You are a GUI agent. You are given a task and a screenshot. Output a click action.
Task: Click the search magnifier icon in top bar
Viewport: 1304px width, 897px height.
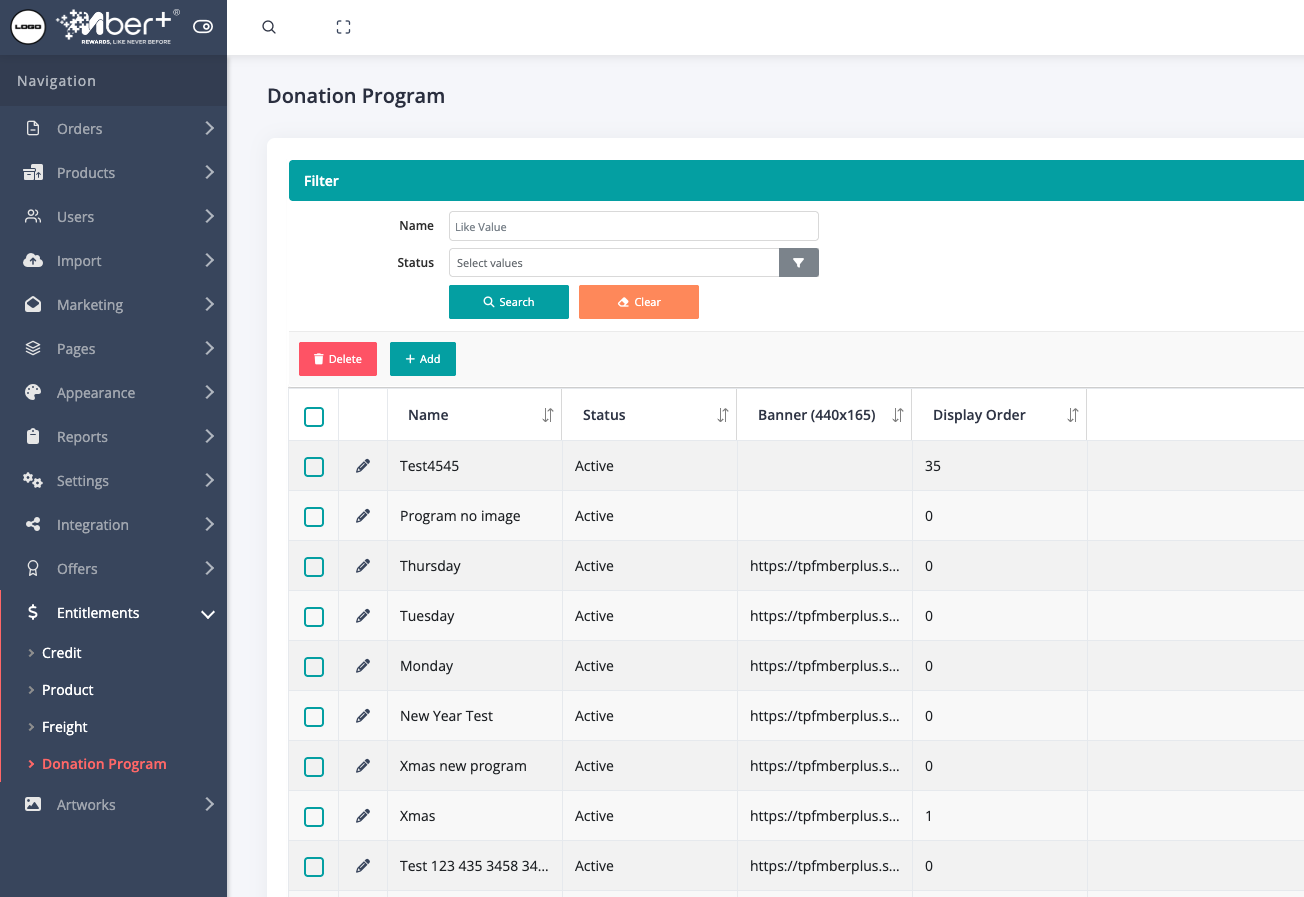[x=269, y=27]
